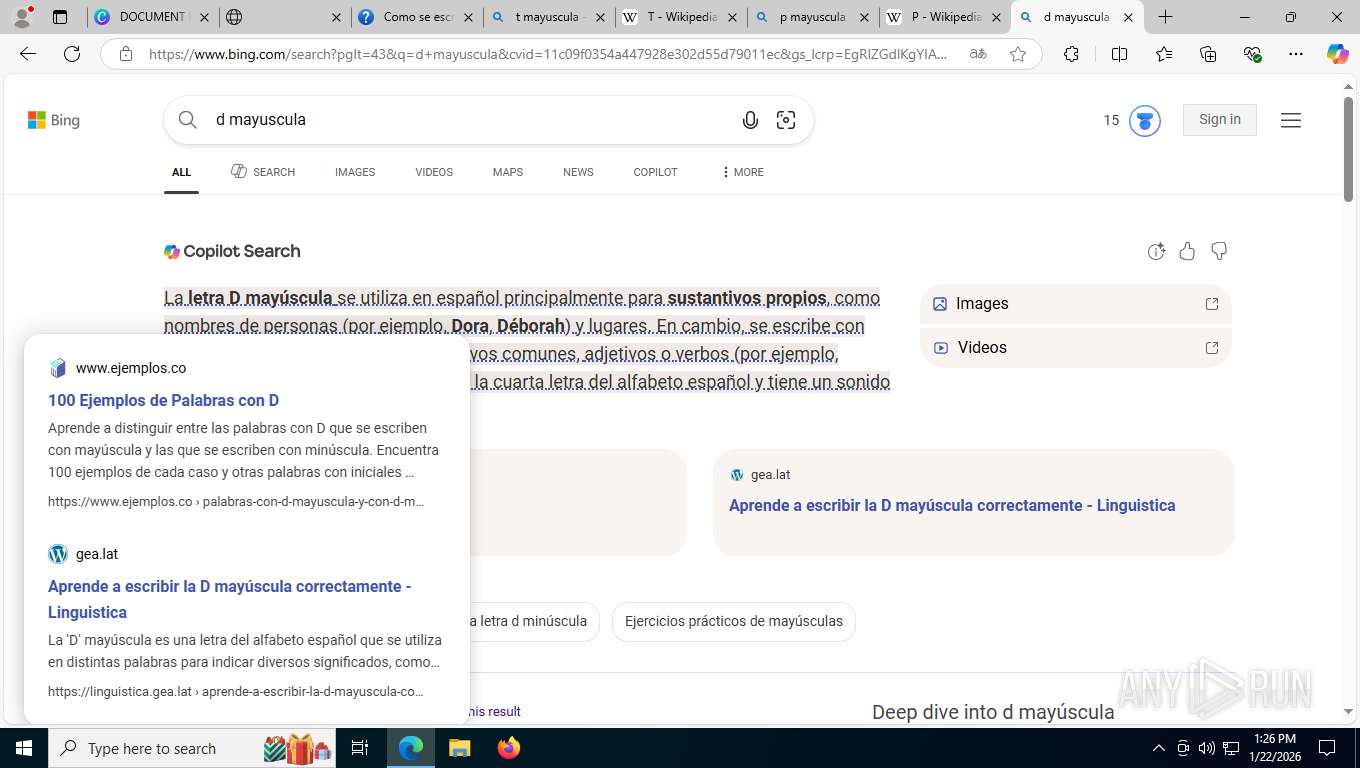Select the MAPS filter tab
The image size is (1360, 768).
(x=508, y=172)
